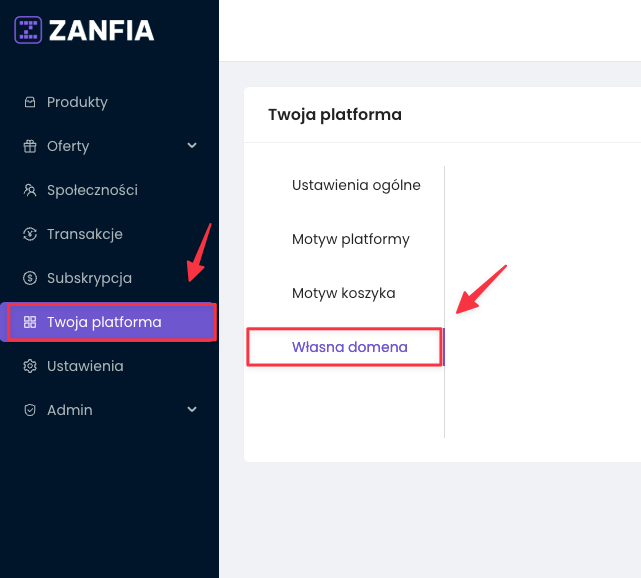Click the Zanfia logo icon

(x=28, y=30)
